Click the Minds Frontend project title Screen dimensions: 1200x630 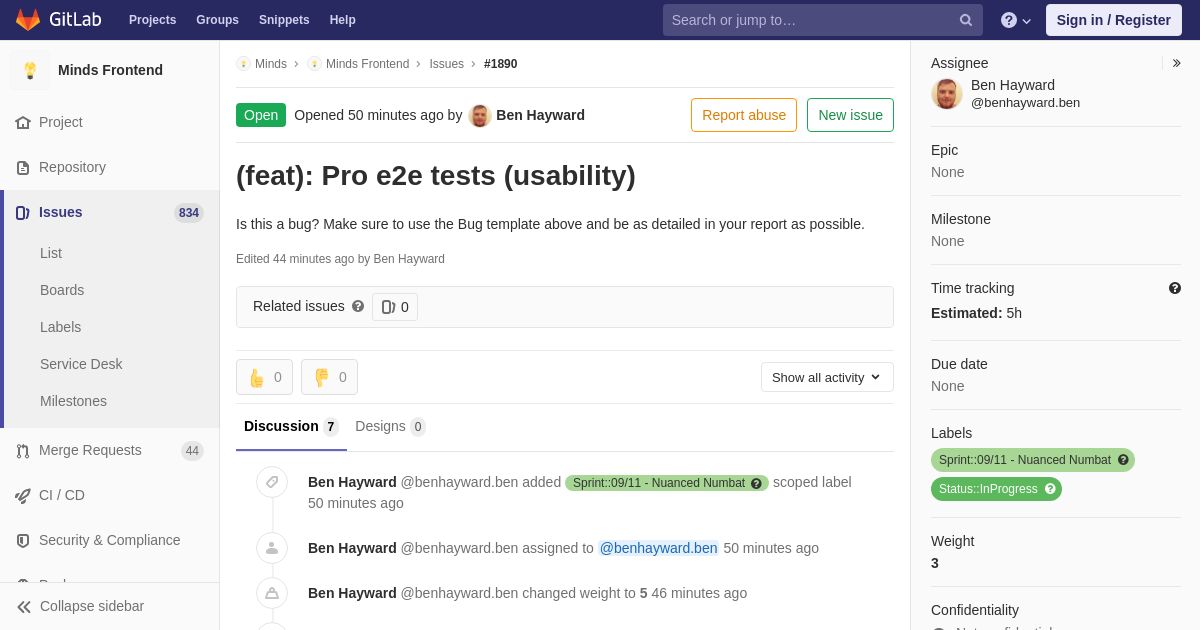pyautogui.click(x=110, y=70)
